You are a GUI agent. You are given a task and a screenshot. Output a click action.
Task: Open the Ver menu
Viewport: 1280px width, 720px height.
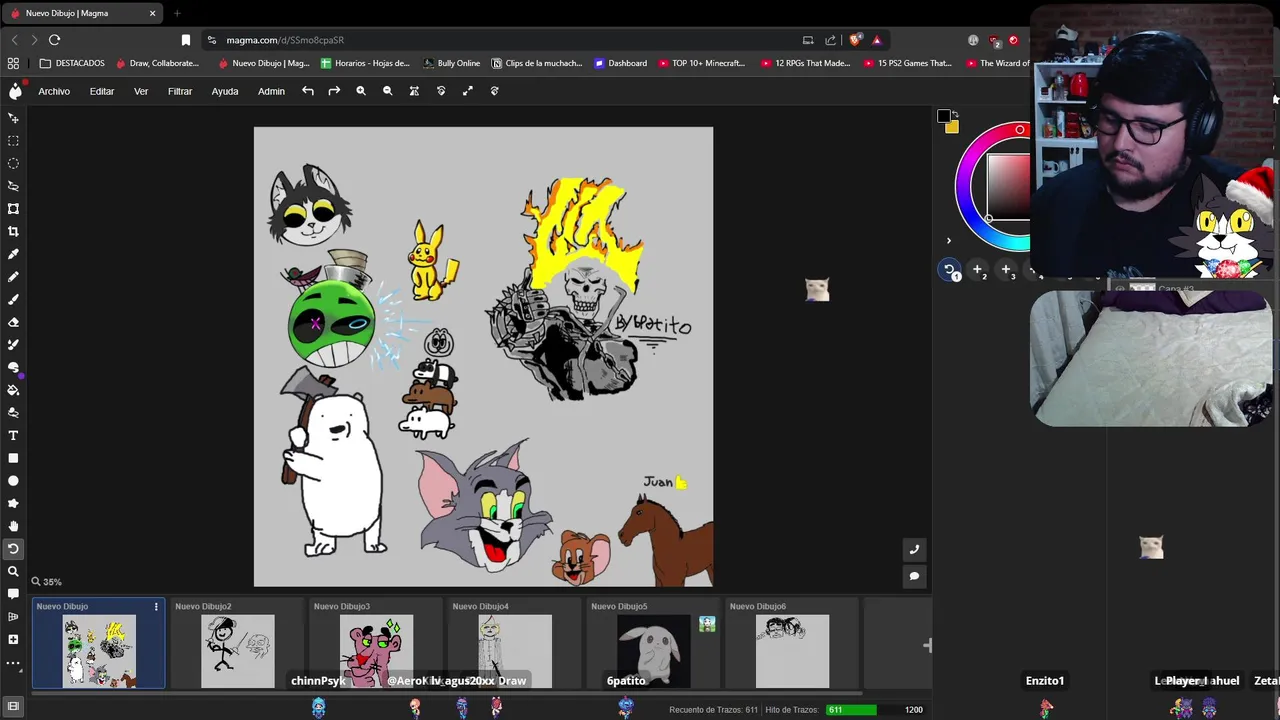coord(141,91)
